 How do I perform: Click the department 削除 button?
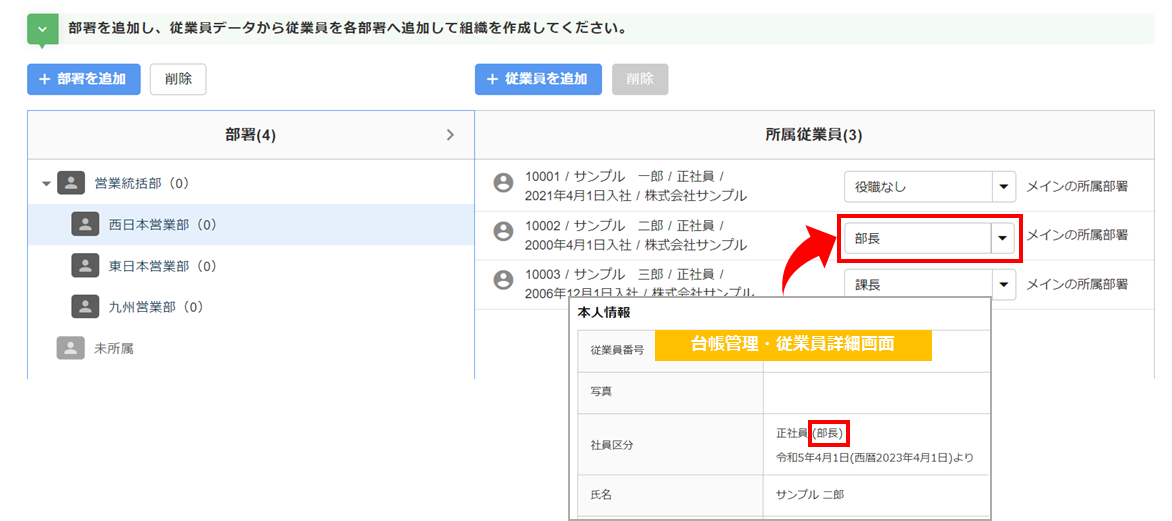coord(178,79)
